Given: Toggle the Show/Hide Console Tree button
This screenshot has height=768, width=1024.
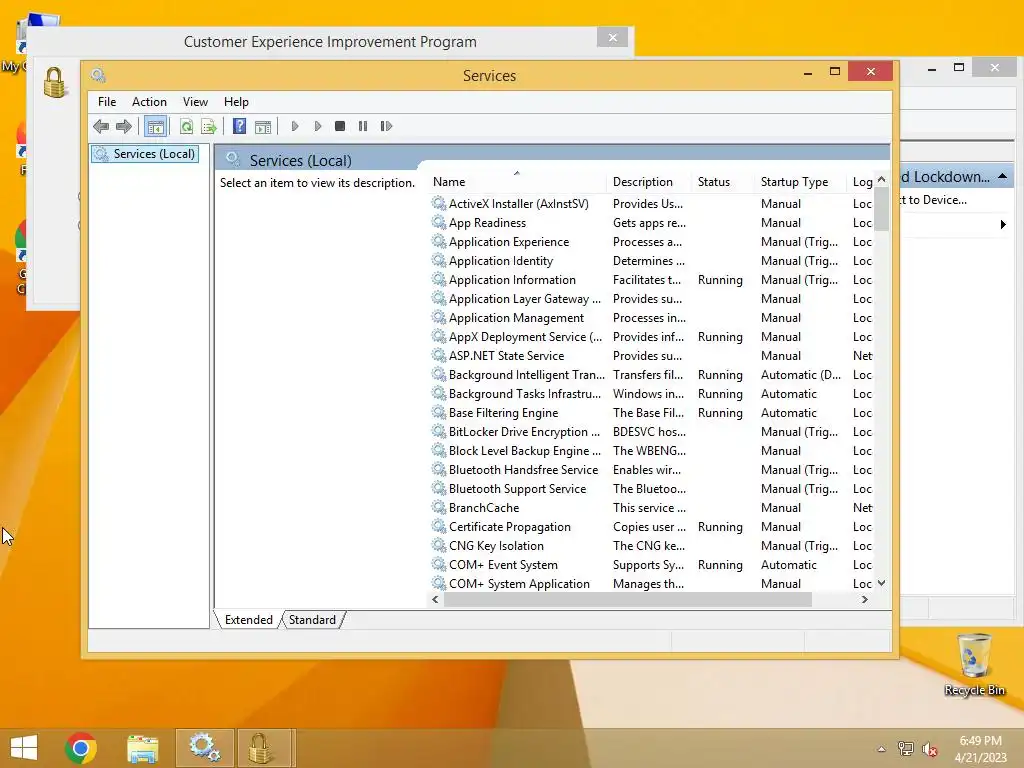Looking at the screenshot, I should click(x=155, y=126).
